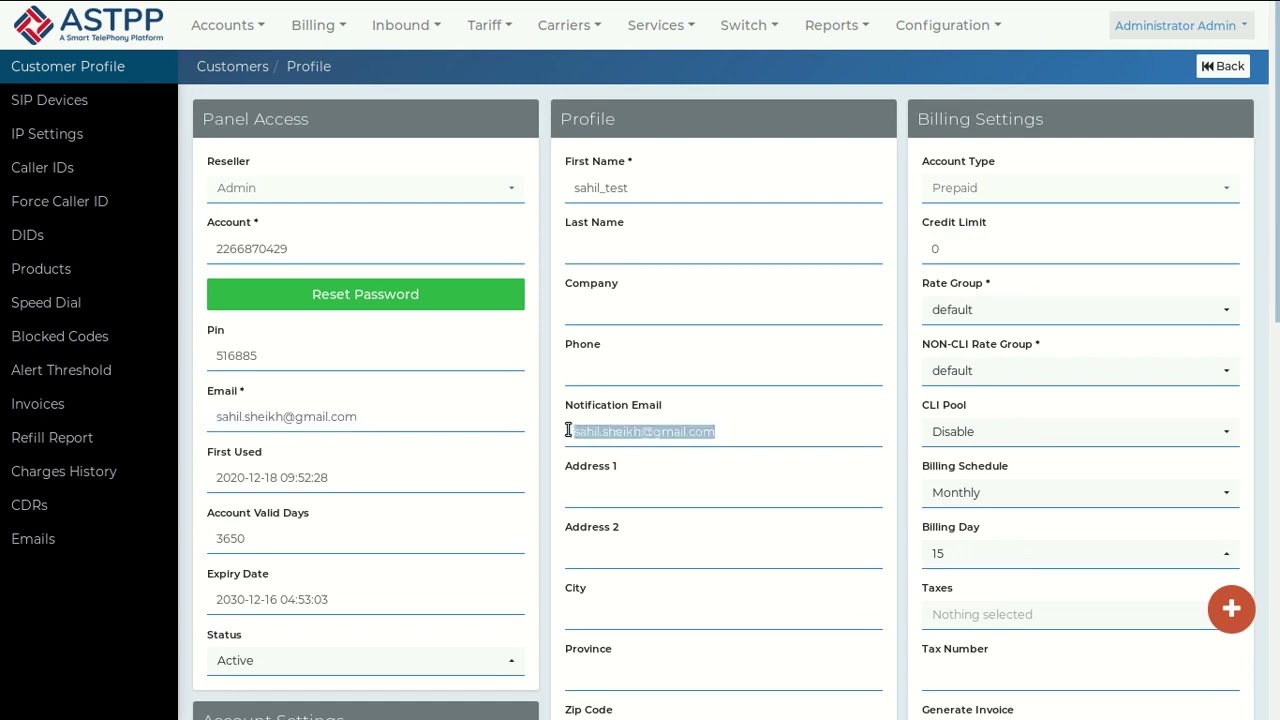The width and height of the screenshot is (1280, 720).
Task: Open the CLI Pool Disable dropdown
Action: 1080,432
